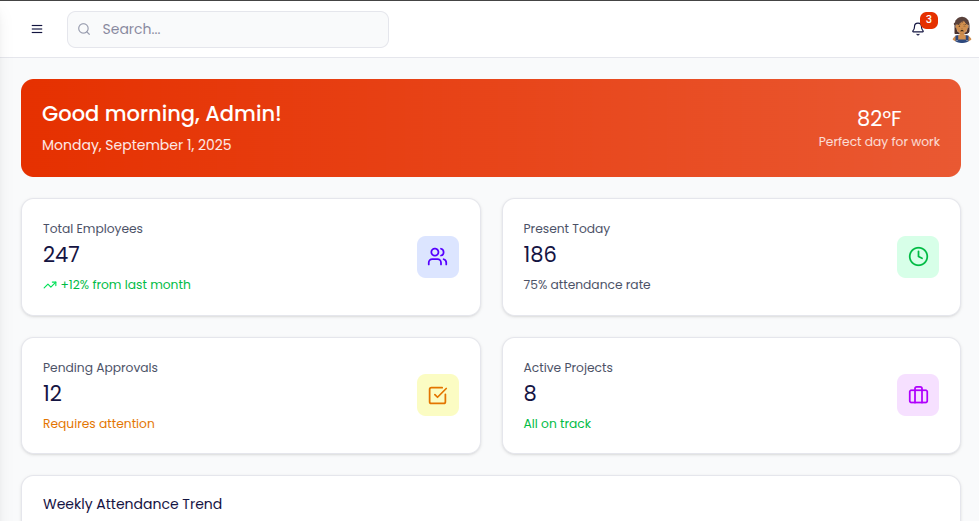Select the Active Projects card title
Viewport: 979px width, 521px height.
pos(568,367)
